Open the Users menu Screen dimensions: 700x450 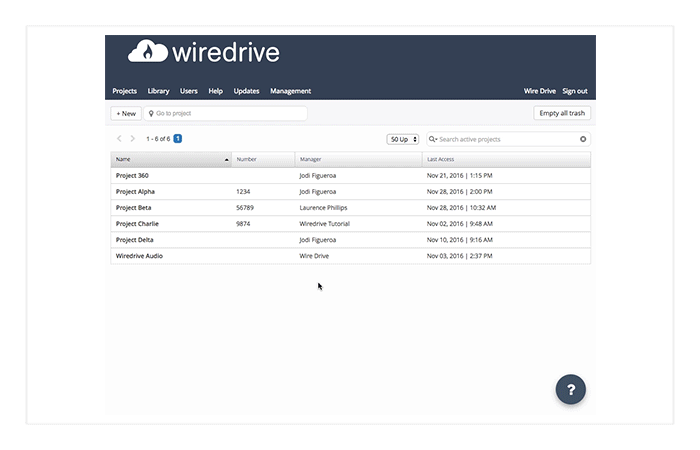tap(189, 91)
